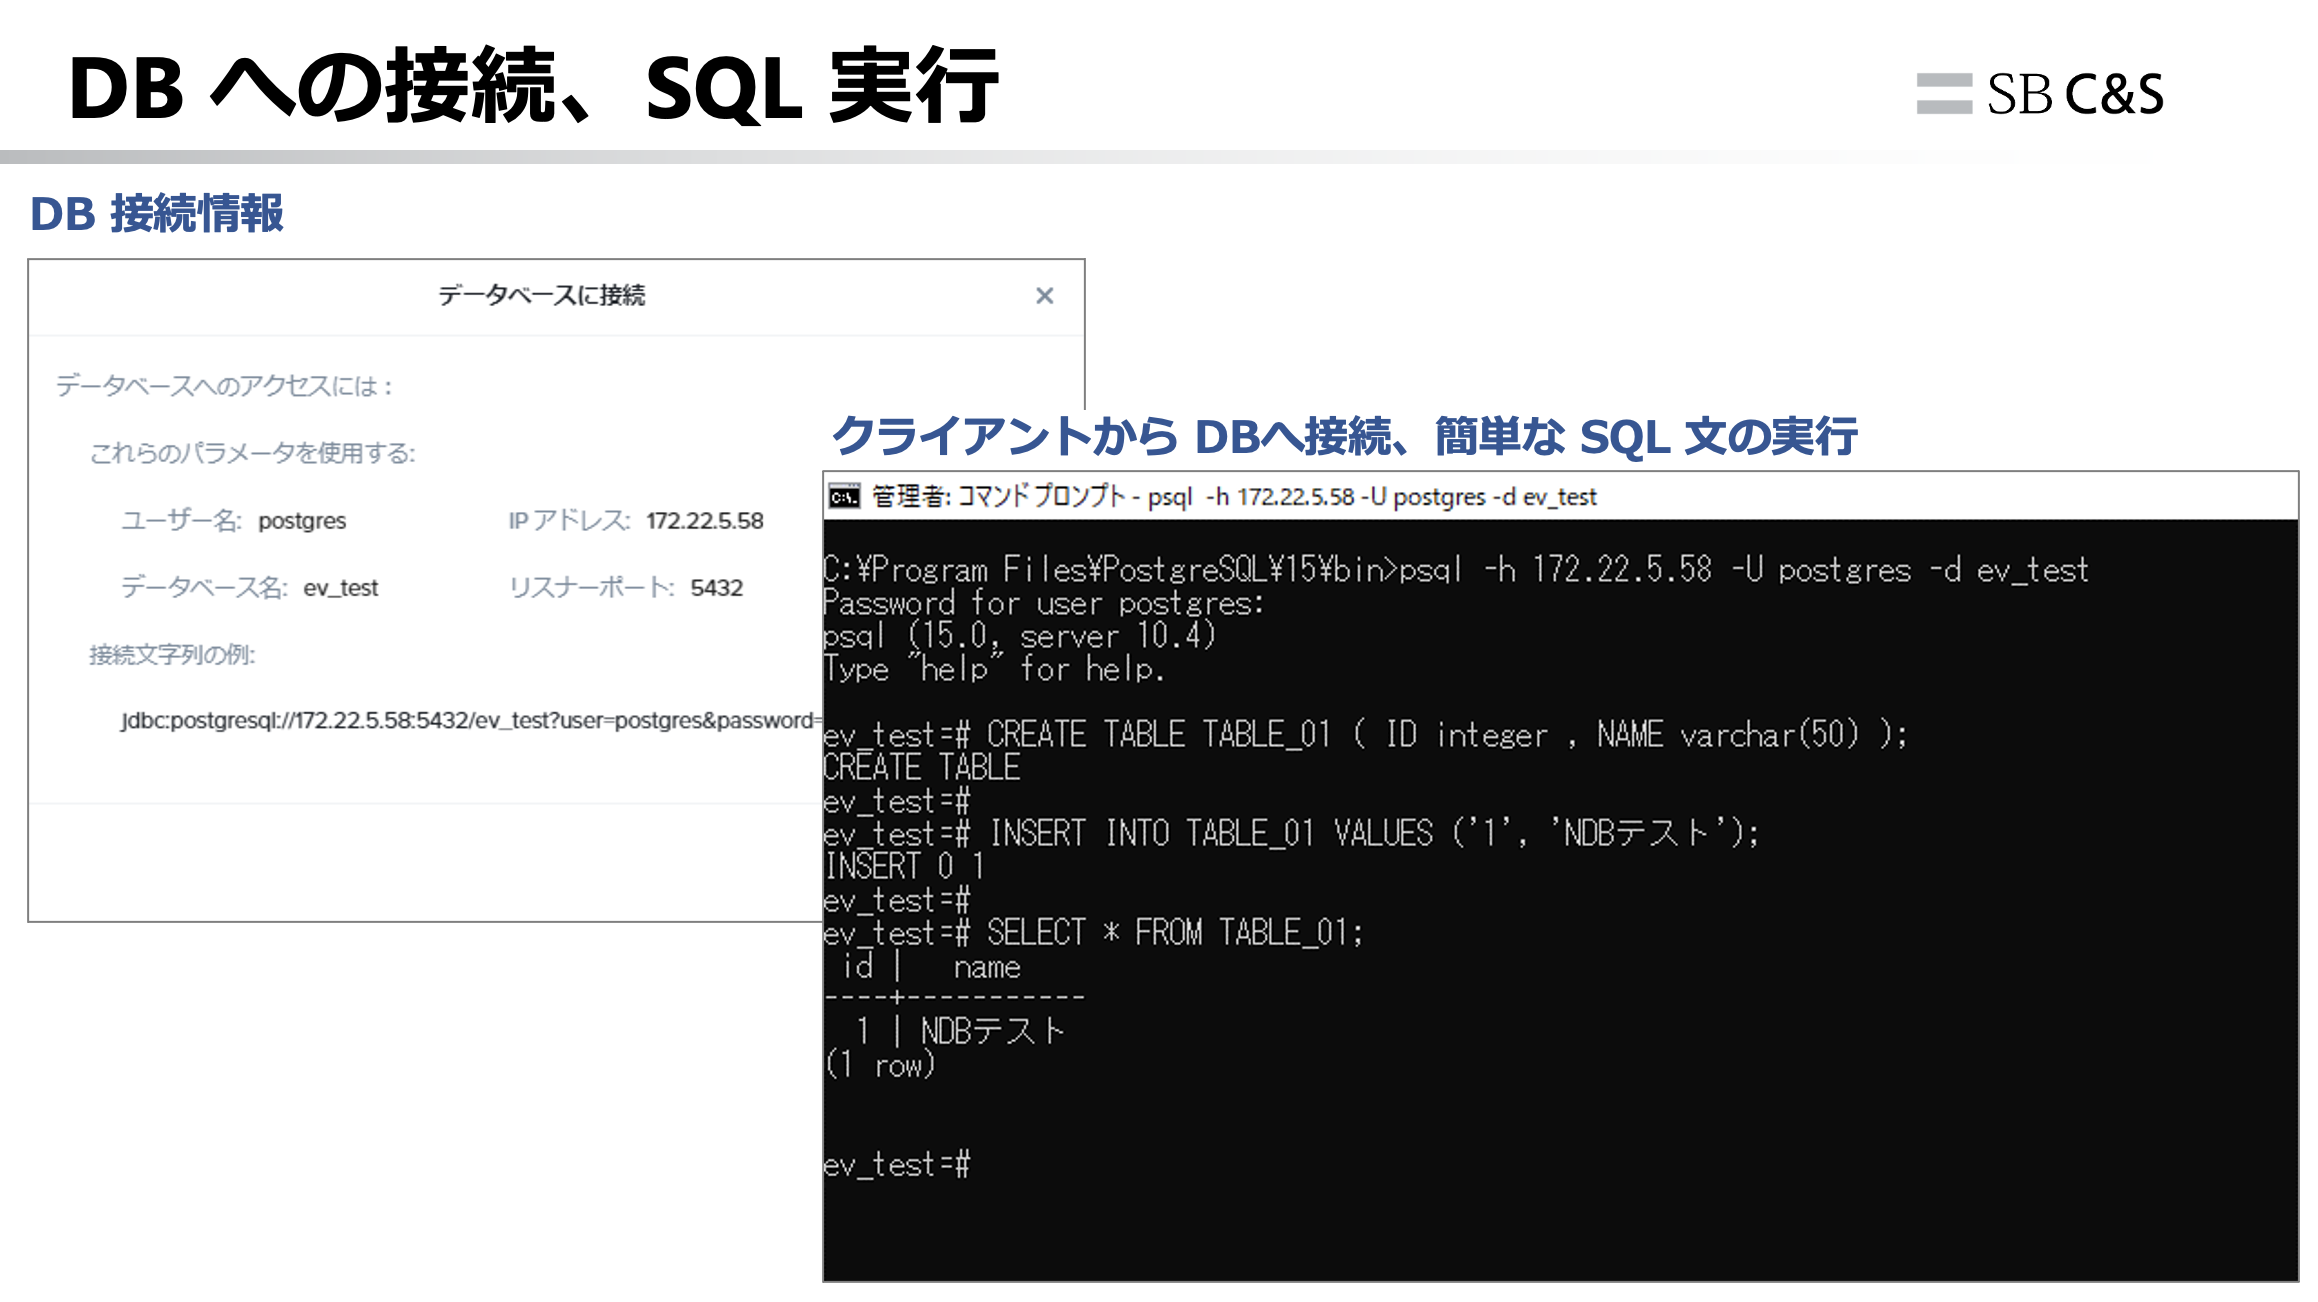Click the CREATE TABLE result line
The image size is (2318, 1302).
[922, 768]
